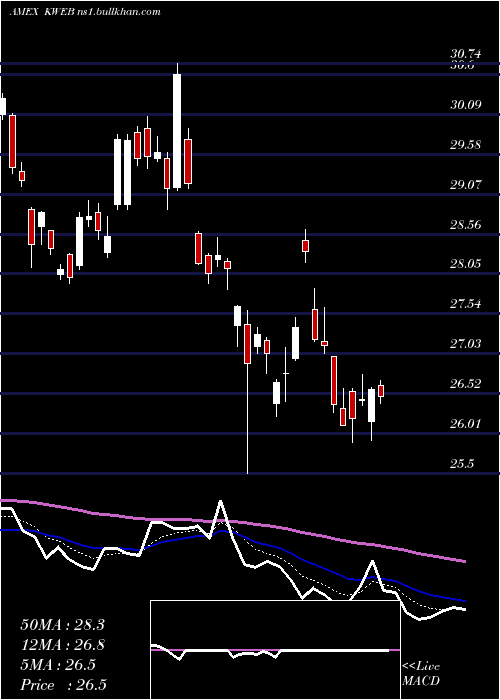Click the isolated red candle near 28.4
Viewport: 500px width, 700px height.
pyautogui.click(x=305, y=246)
